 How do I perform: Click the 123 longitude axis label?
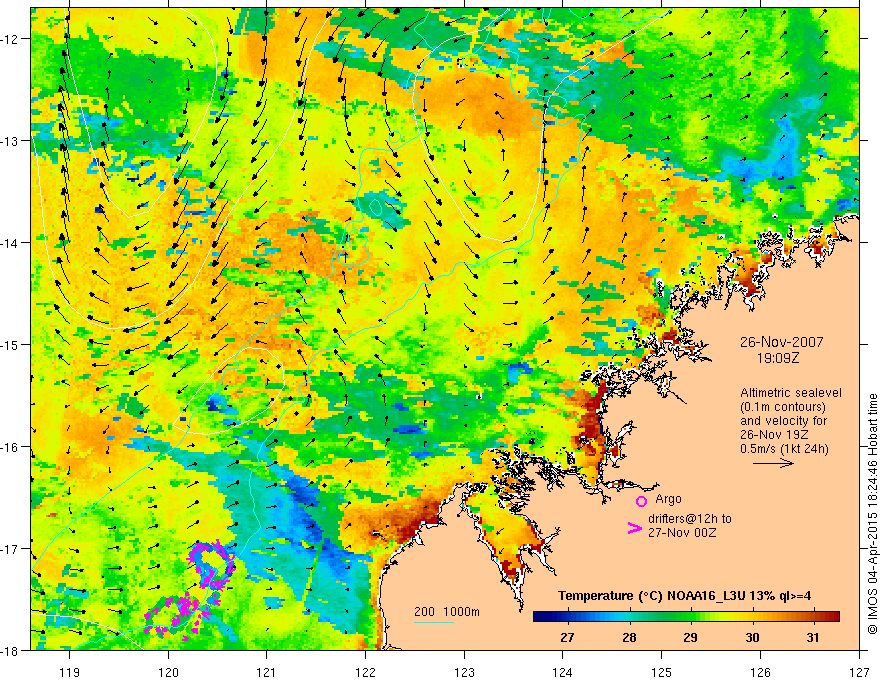coord(464,672)
